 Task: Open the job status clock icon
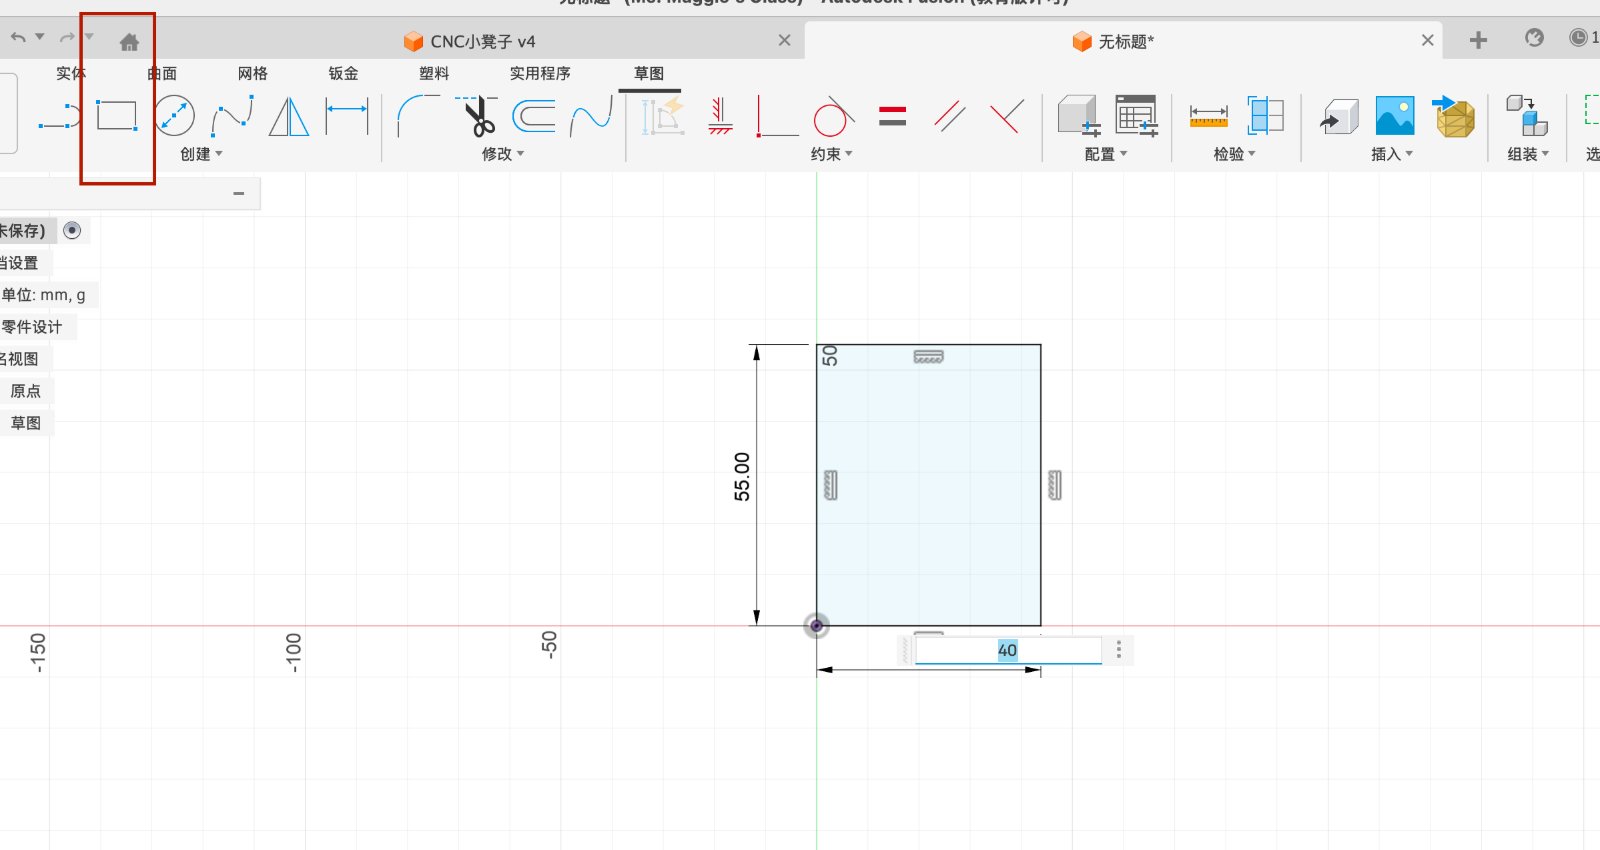click(1578, 38)
